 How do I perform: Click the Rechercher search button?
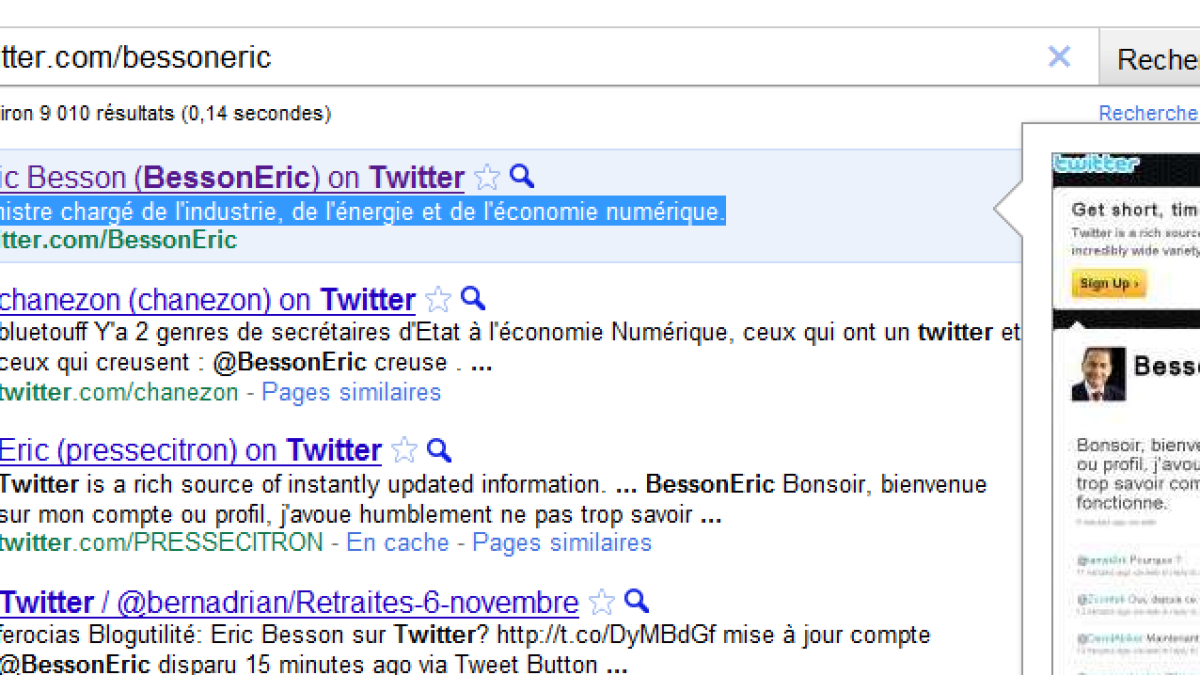(1150, 58)
